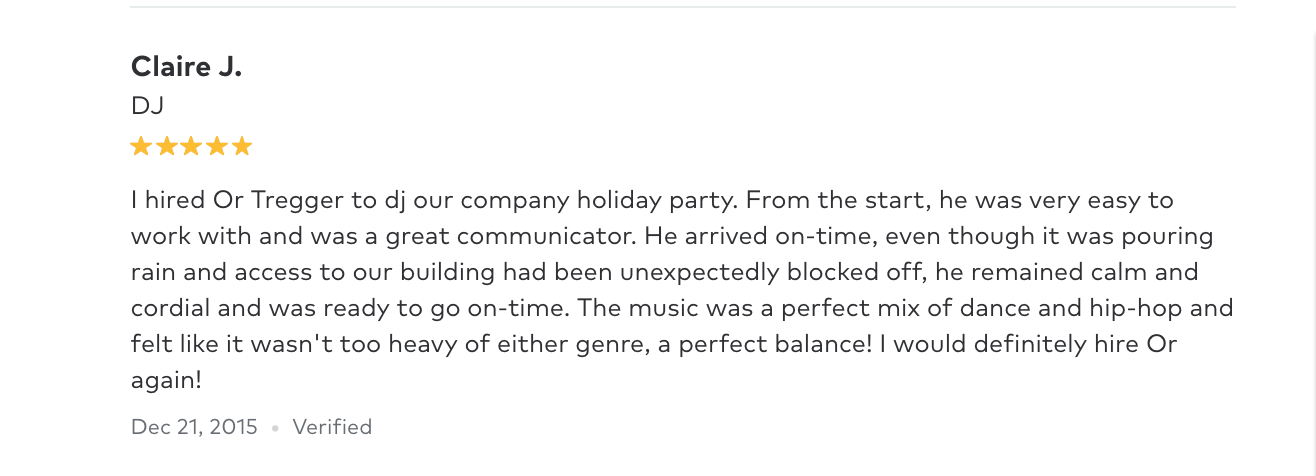Click the dot separator before Verified

click(275, 428)
